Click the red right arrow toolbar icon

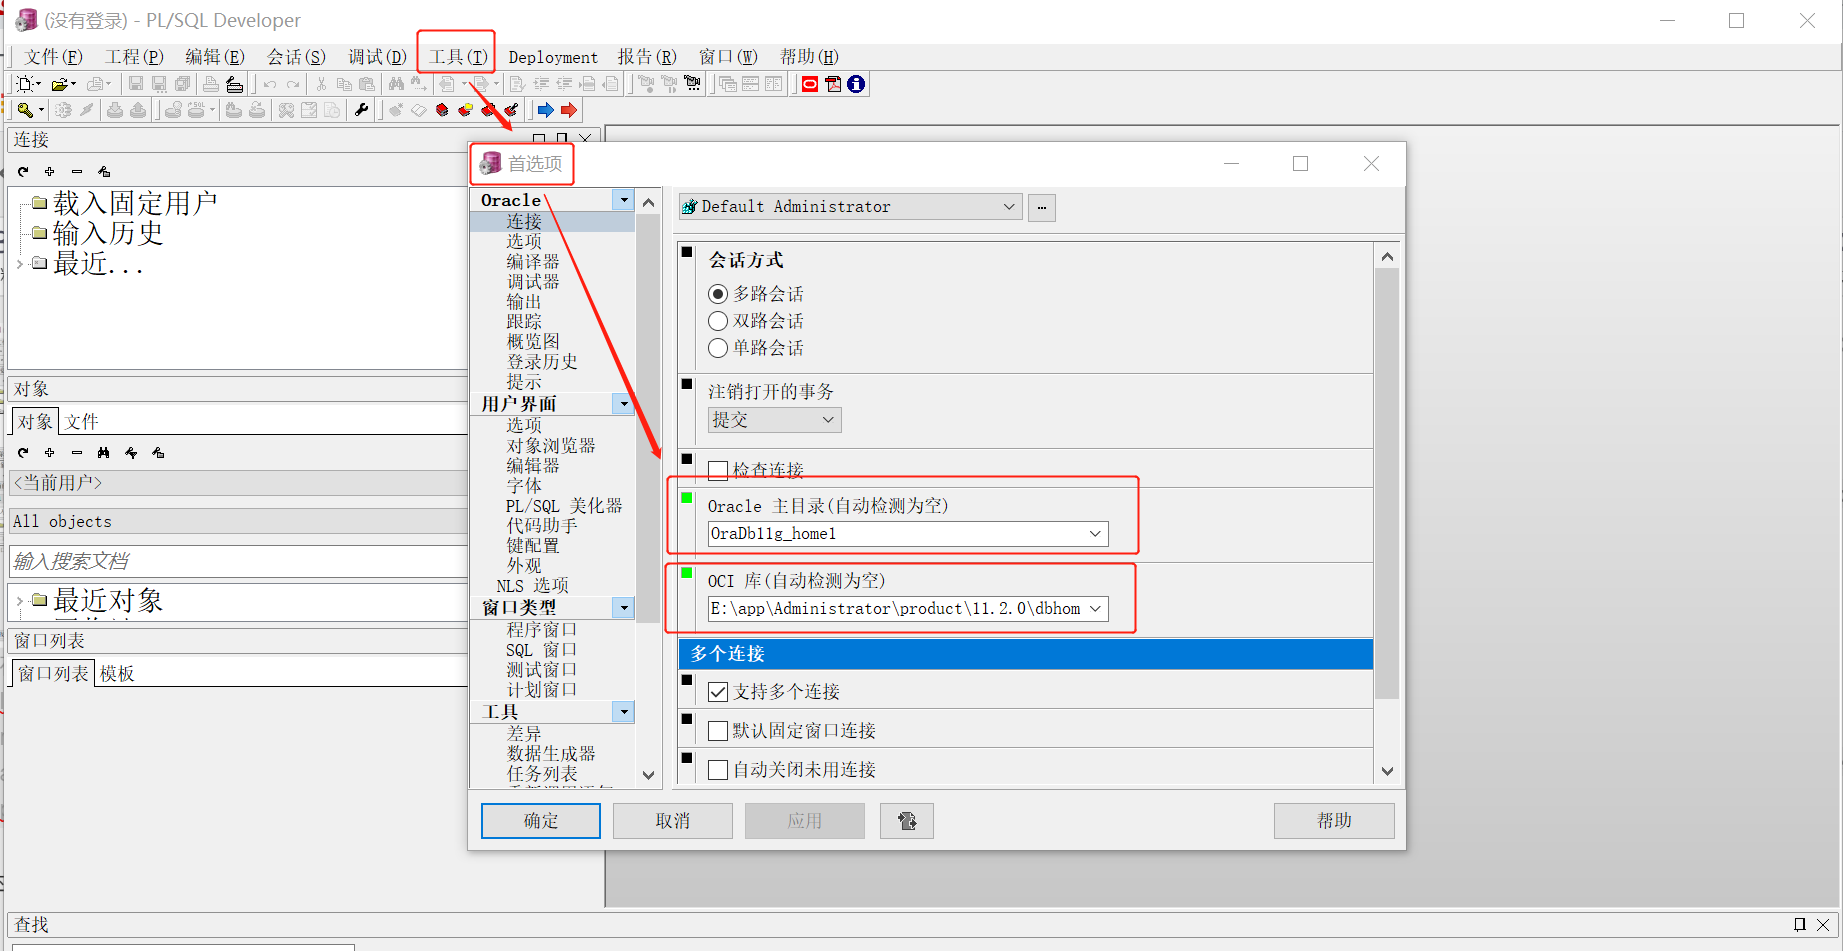click(x=569, y=110)
